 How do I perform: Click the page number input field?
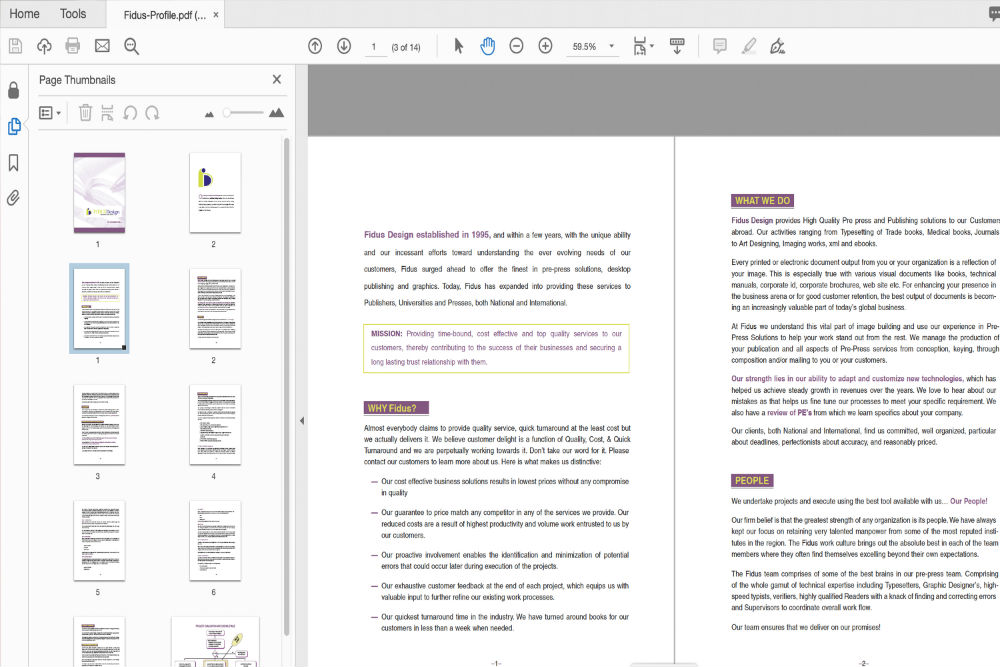pyautogui.click(x=374, y=47)
